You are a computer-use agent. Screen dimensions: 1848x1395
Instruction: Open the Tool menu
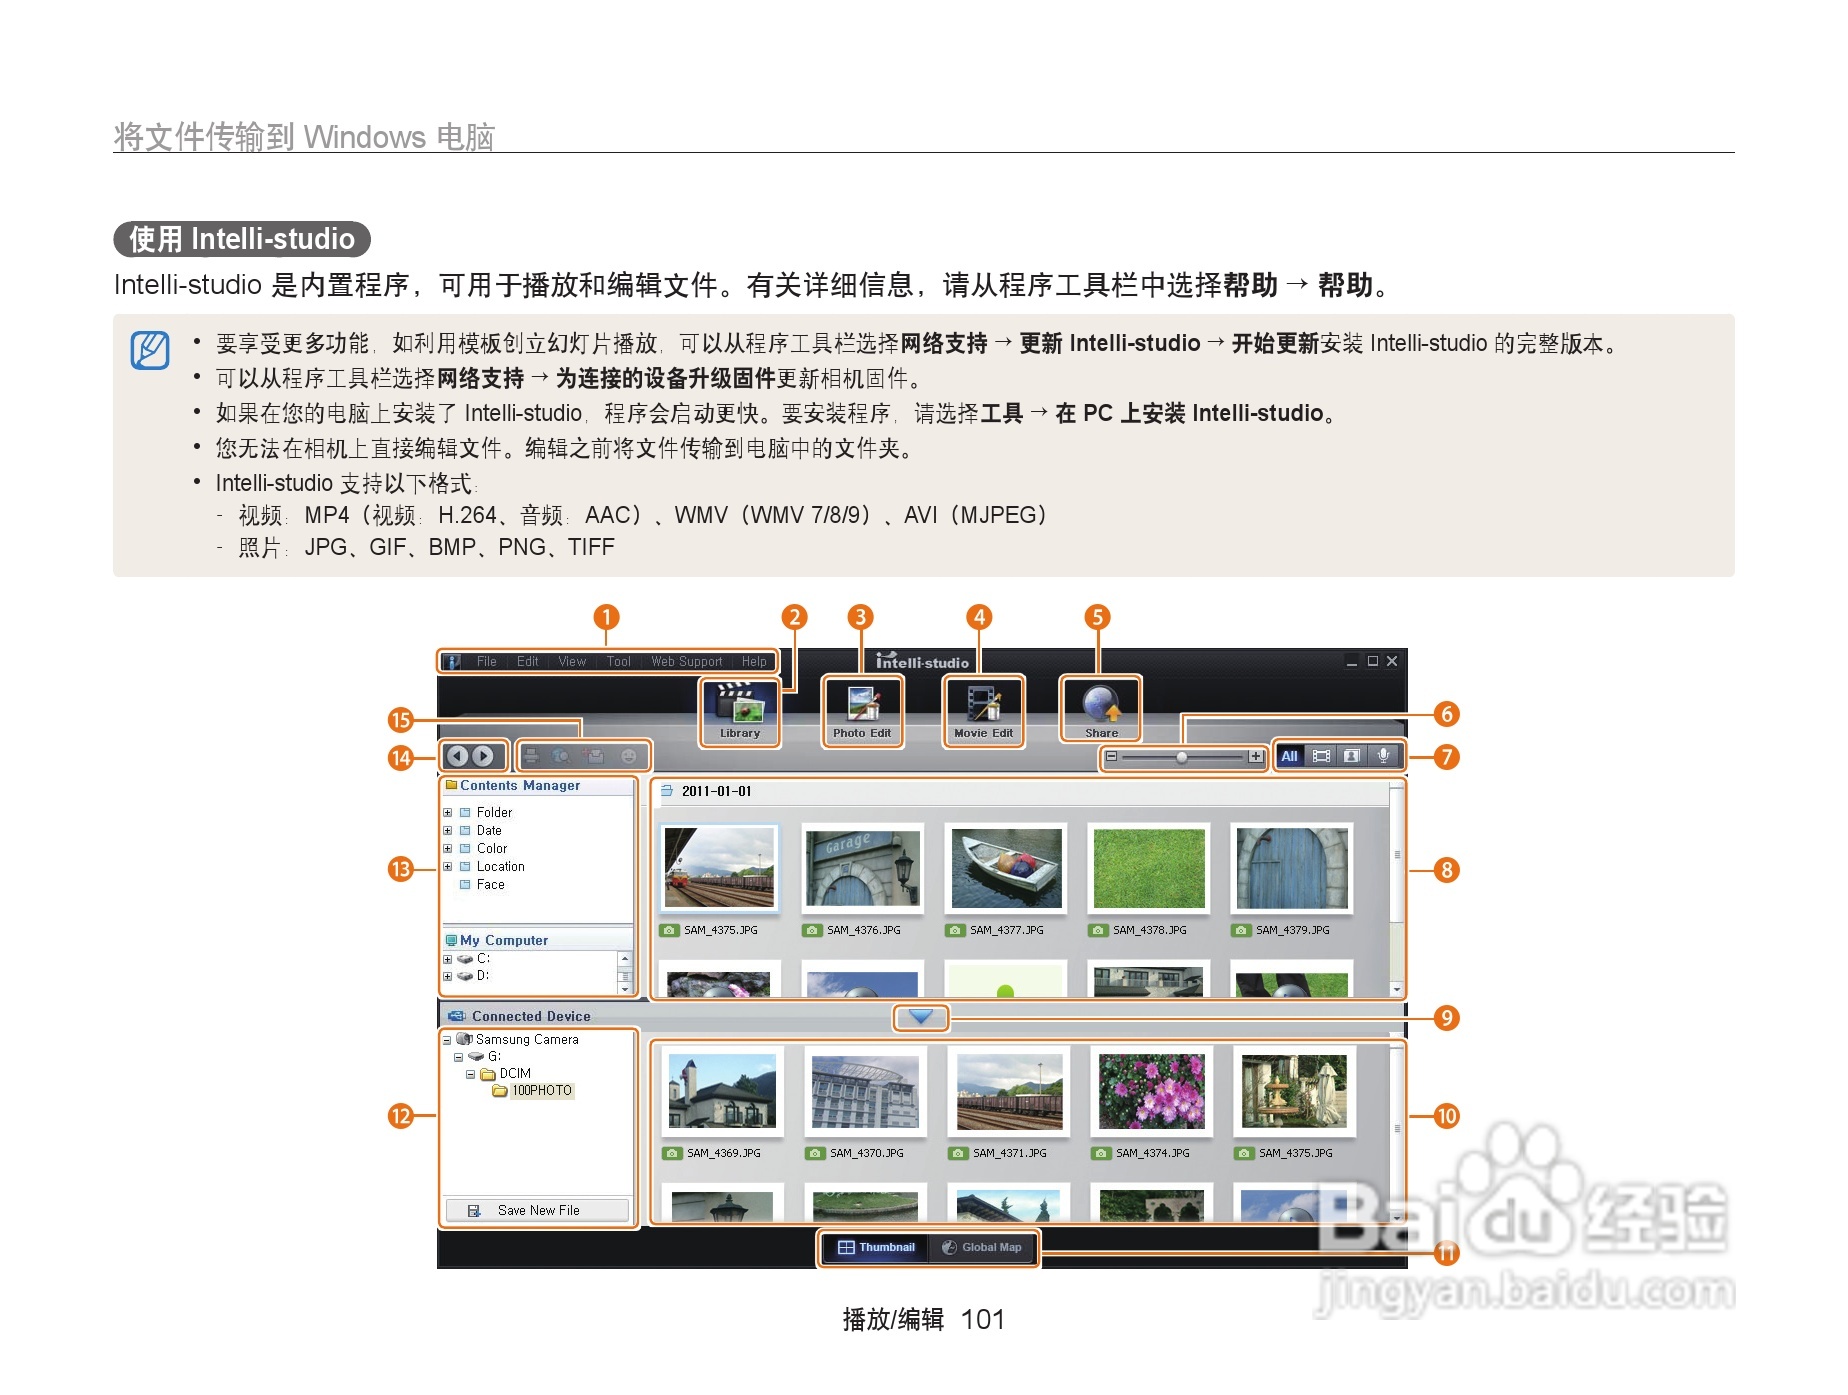pyautogui.click(x=619, y=662)
